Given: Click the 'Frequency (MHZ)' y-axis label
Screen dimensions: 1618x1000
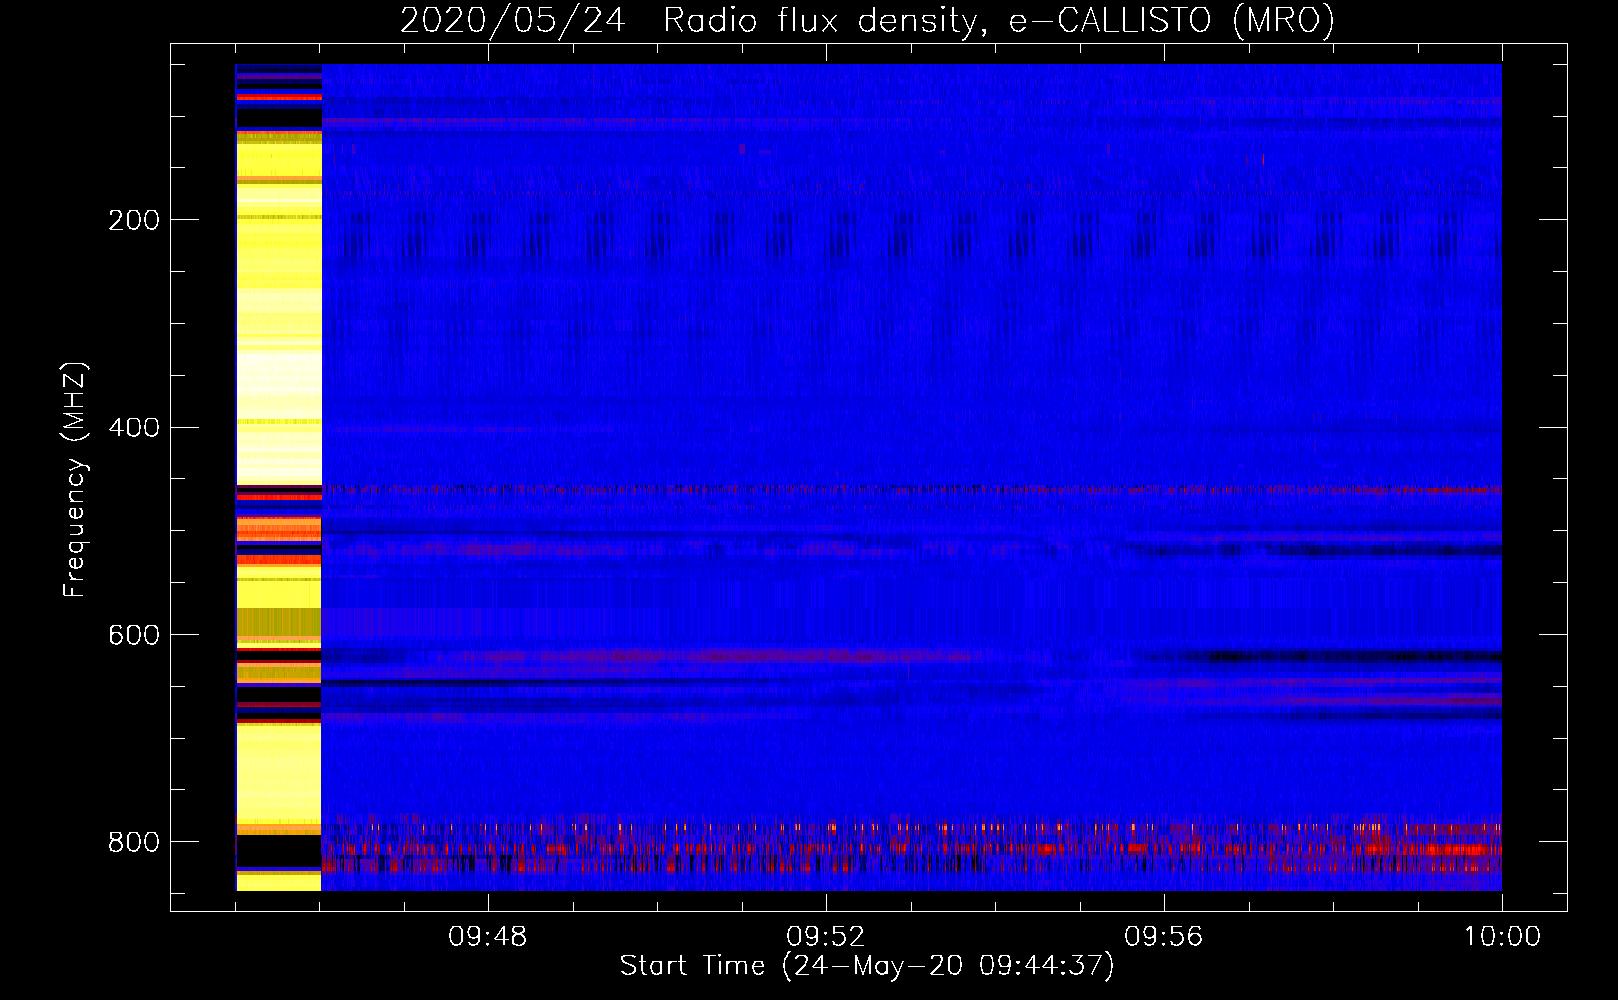Looking at the screenshot, I should pos(74,479).
